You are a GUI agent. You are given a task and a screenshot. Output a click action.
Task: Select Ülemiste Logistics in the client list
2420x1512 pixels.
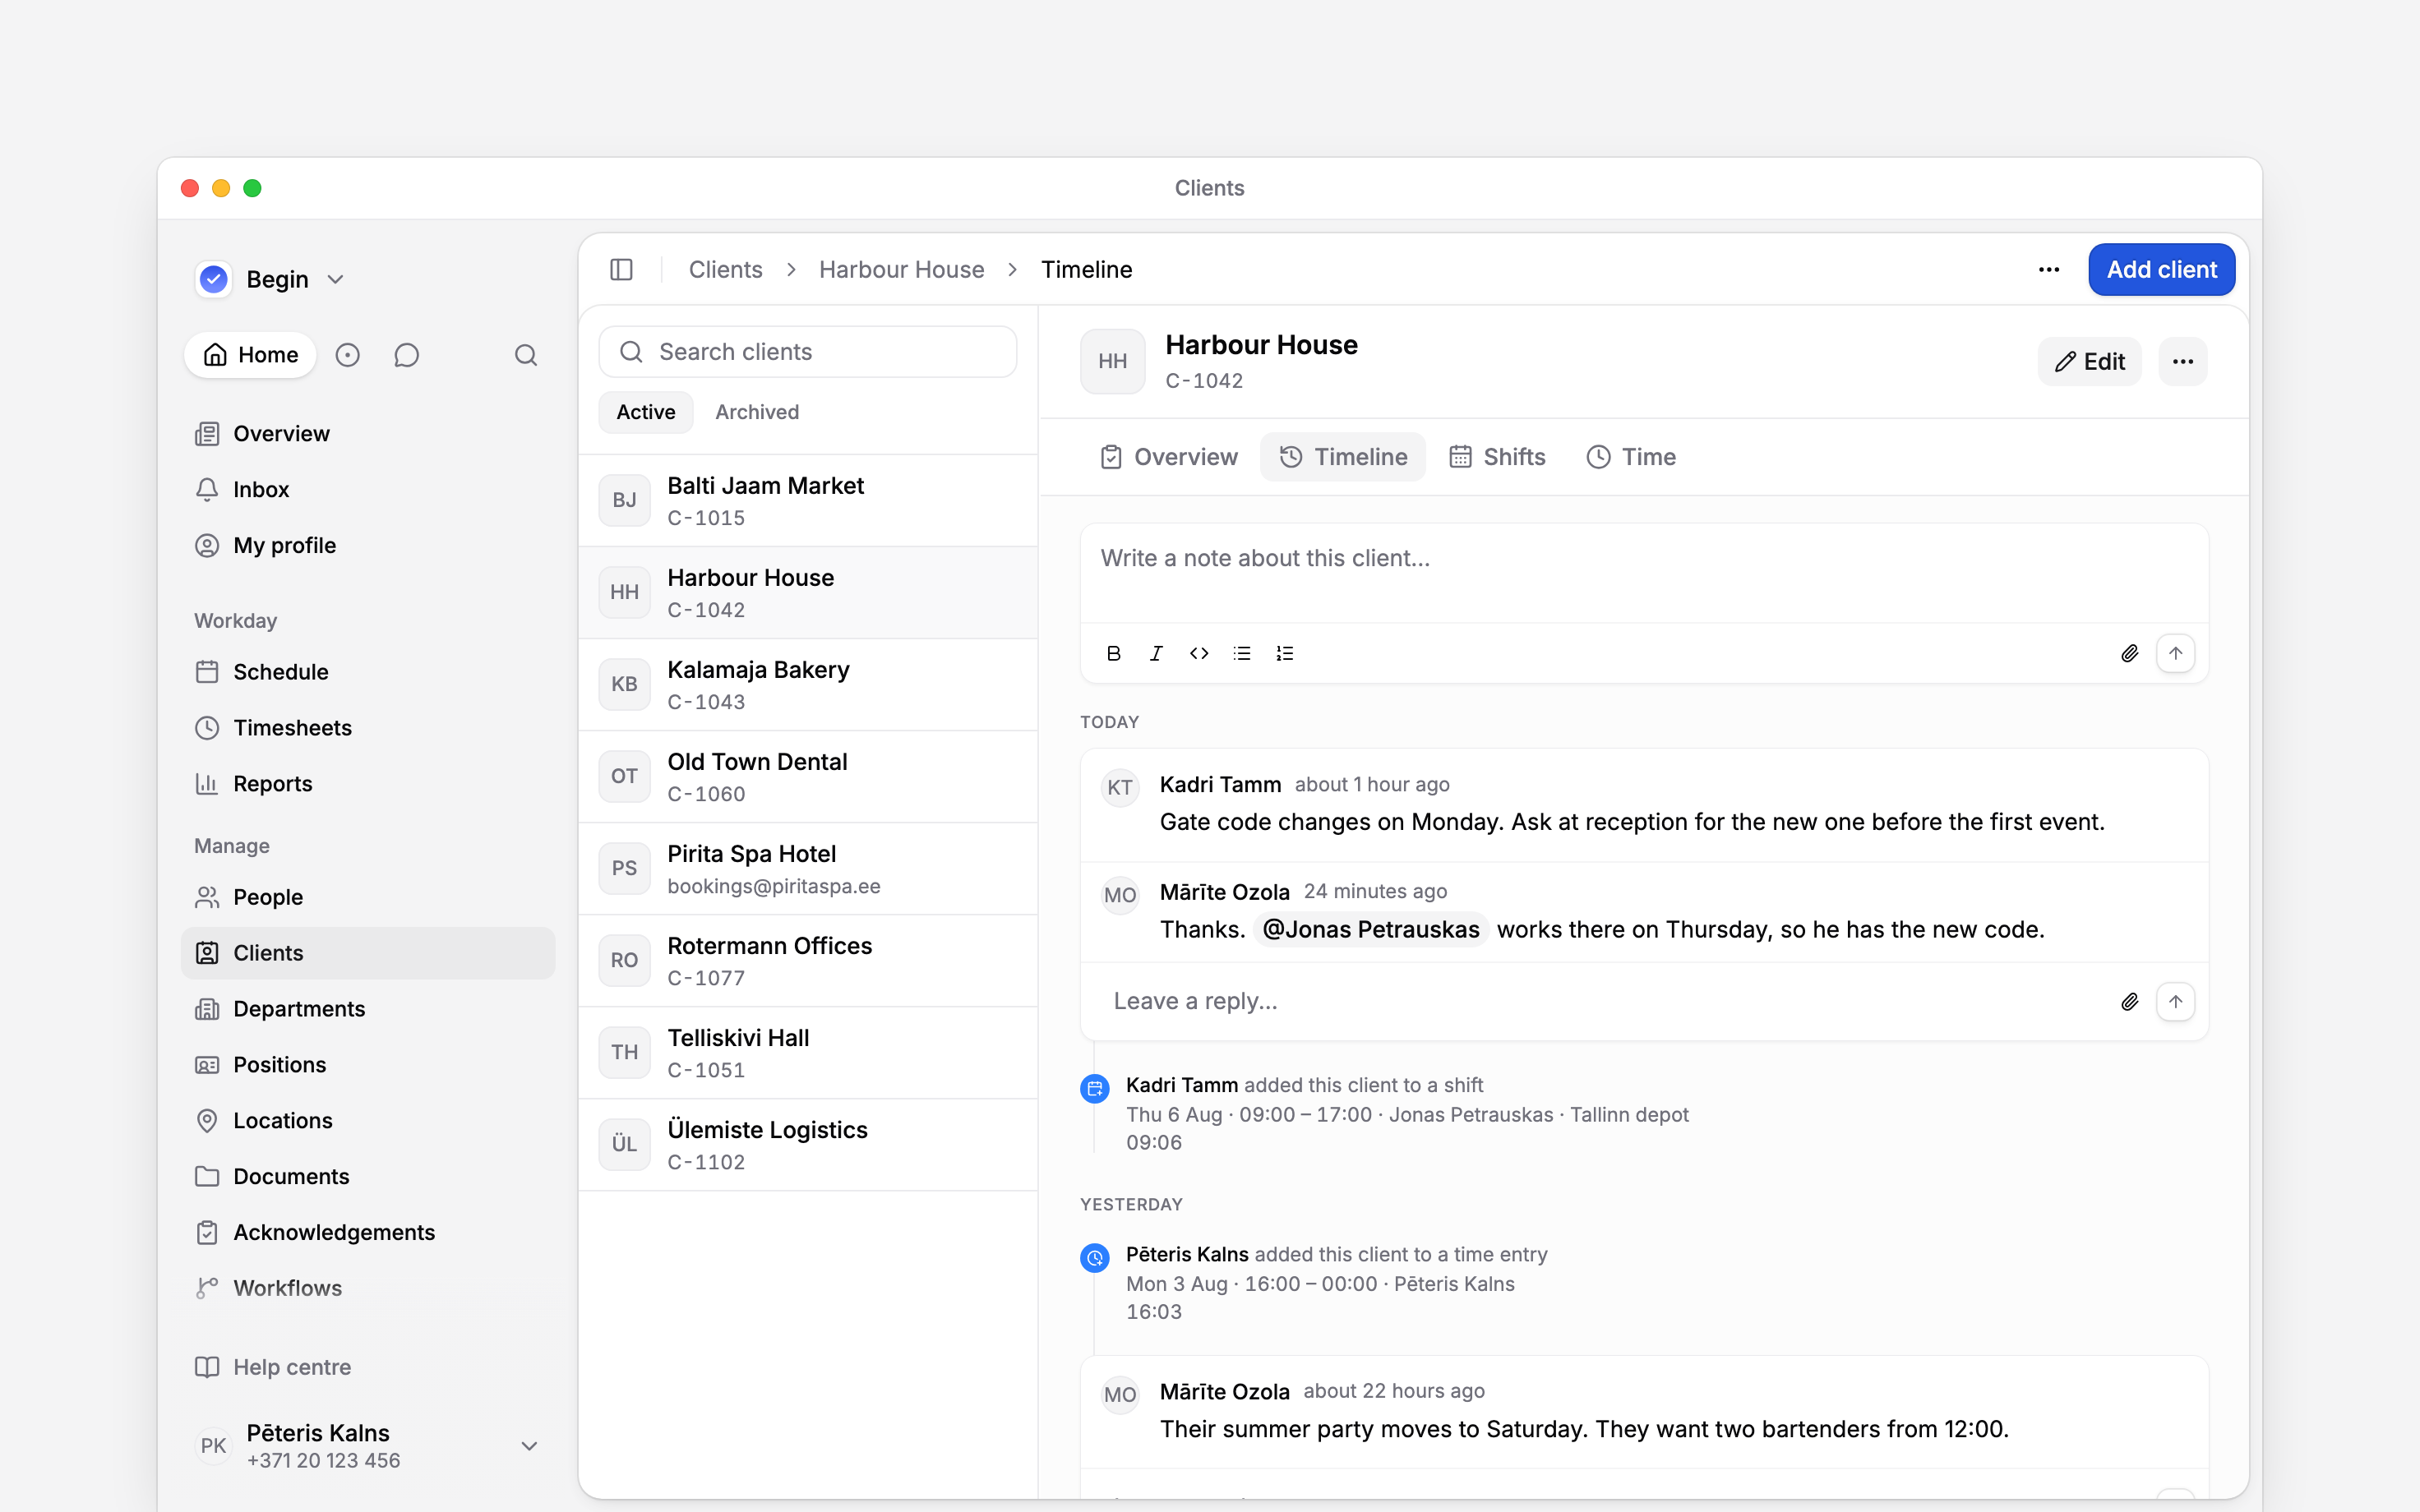coord(808,1145)
